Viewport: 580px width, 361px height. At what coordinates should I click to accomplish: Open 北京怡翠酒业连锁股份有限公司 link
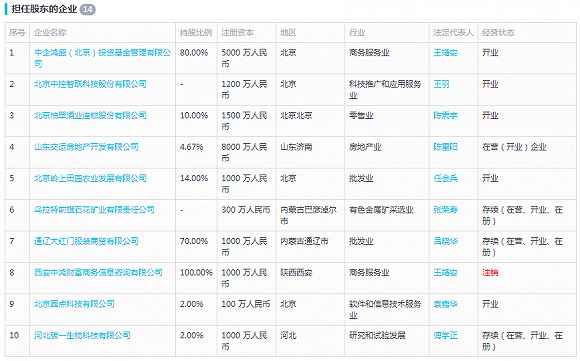pos(90,115)
